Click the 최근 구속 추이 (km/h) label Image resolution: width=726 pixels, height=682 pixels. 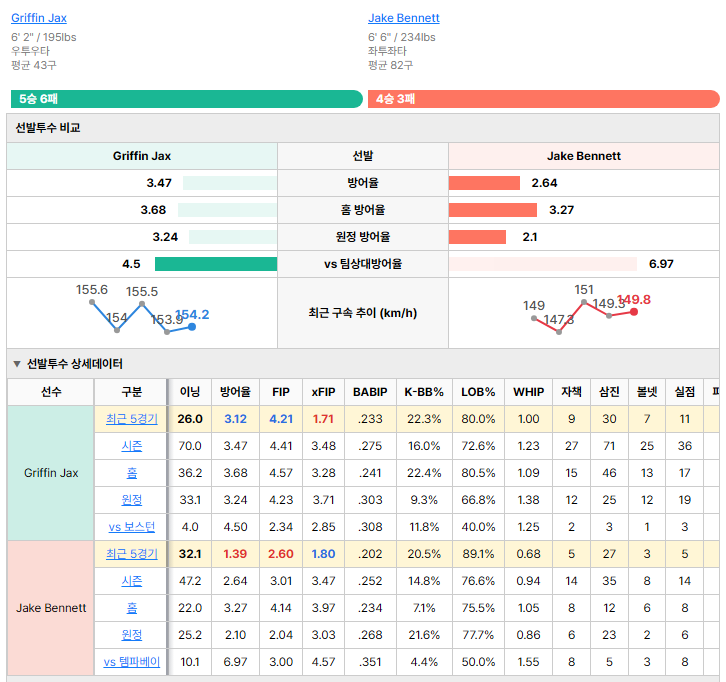tap(363, 313)
